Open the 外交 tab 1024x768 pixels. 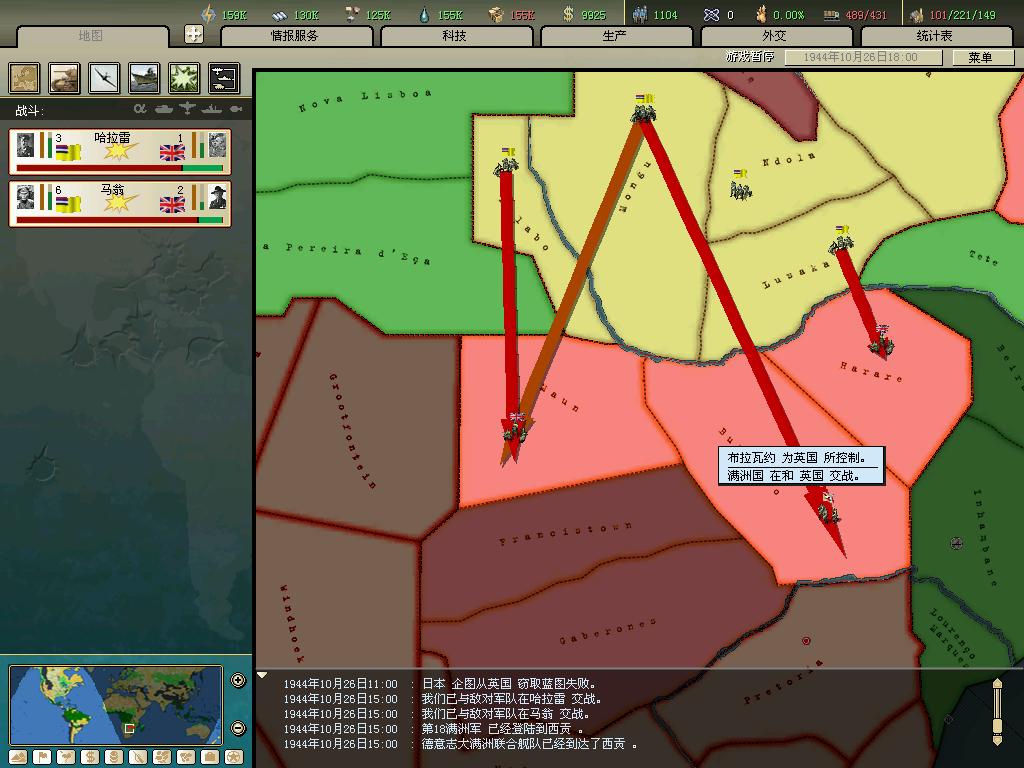click(775, 36)
